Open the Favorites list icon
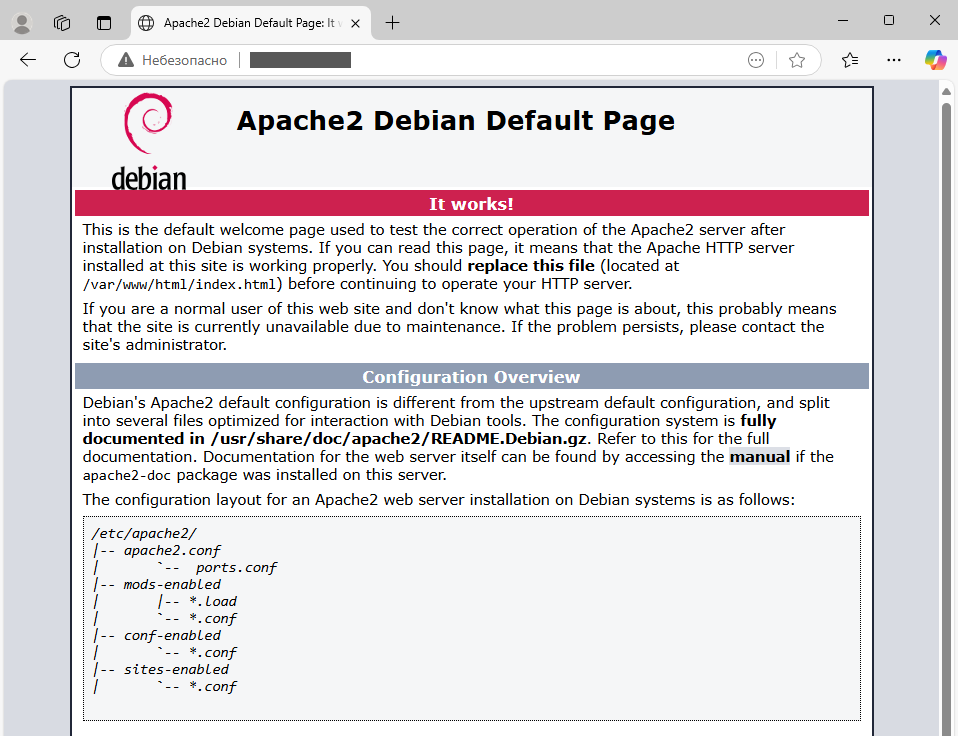The height and width of the screenshot is (736, 958). click(850, 60)
